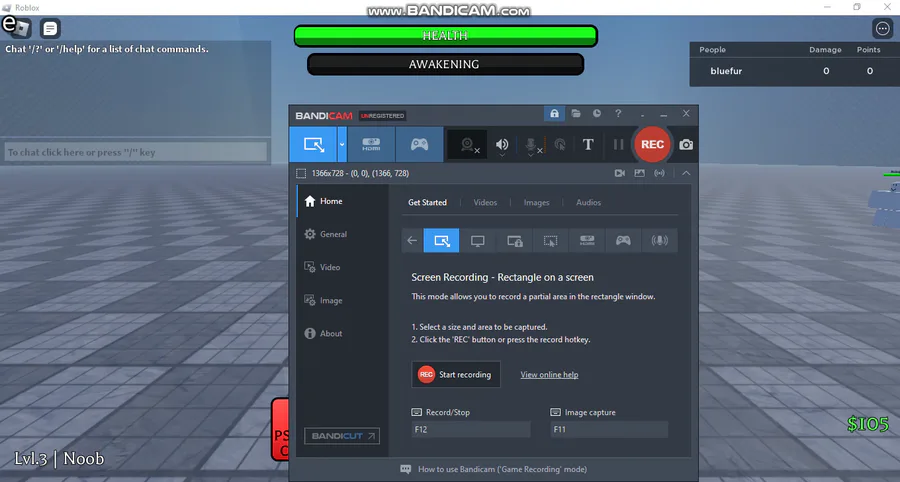Click the lock icon in Bandicam title bar
The width and height of the screenshot is (900, 482).
pos(554,114)
